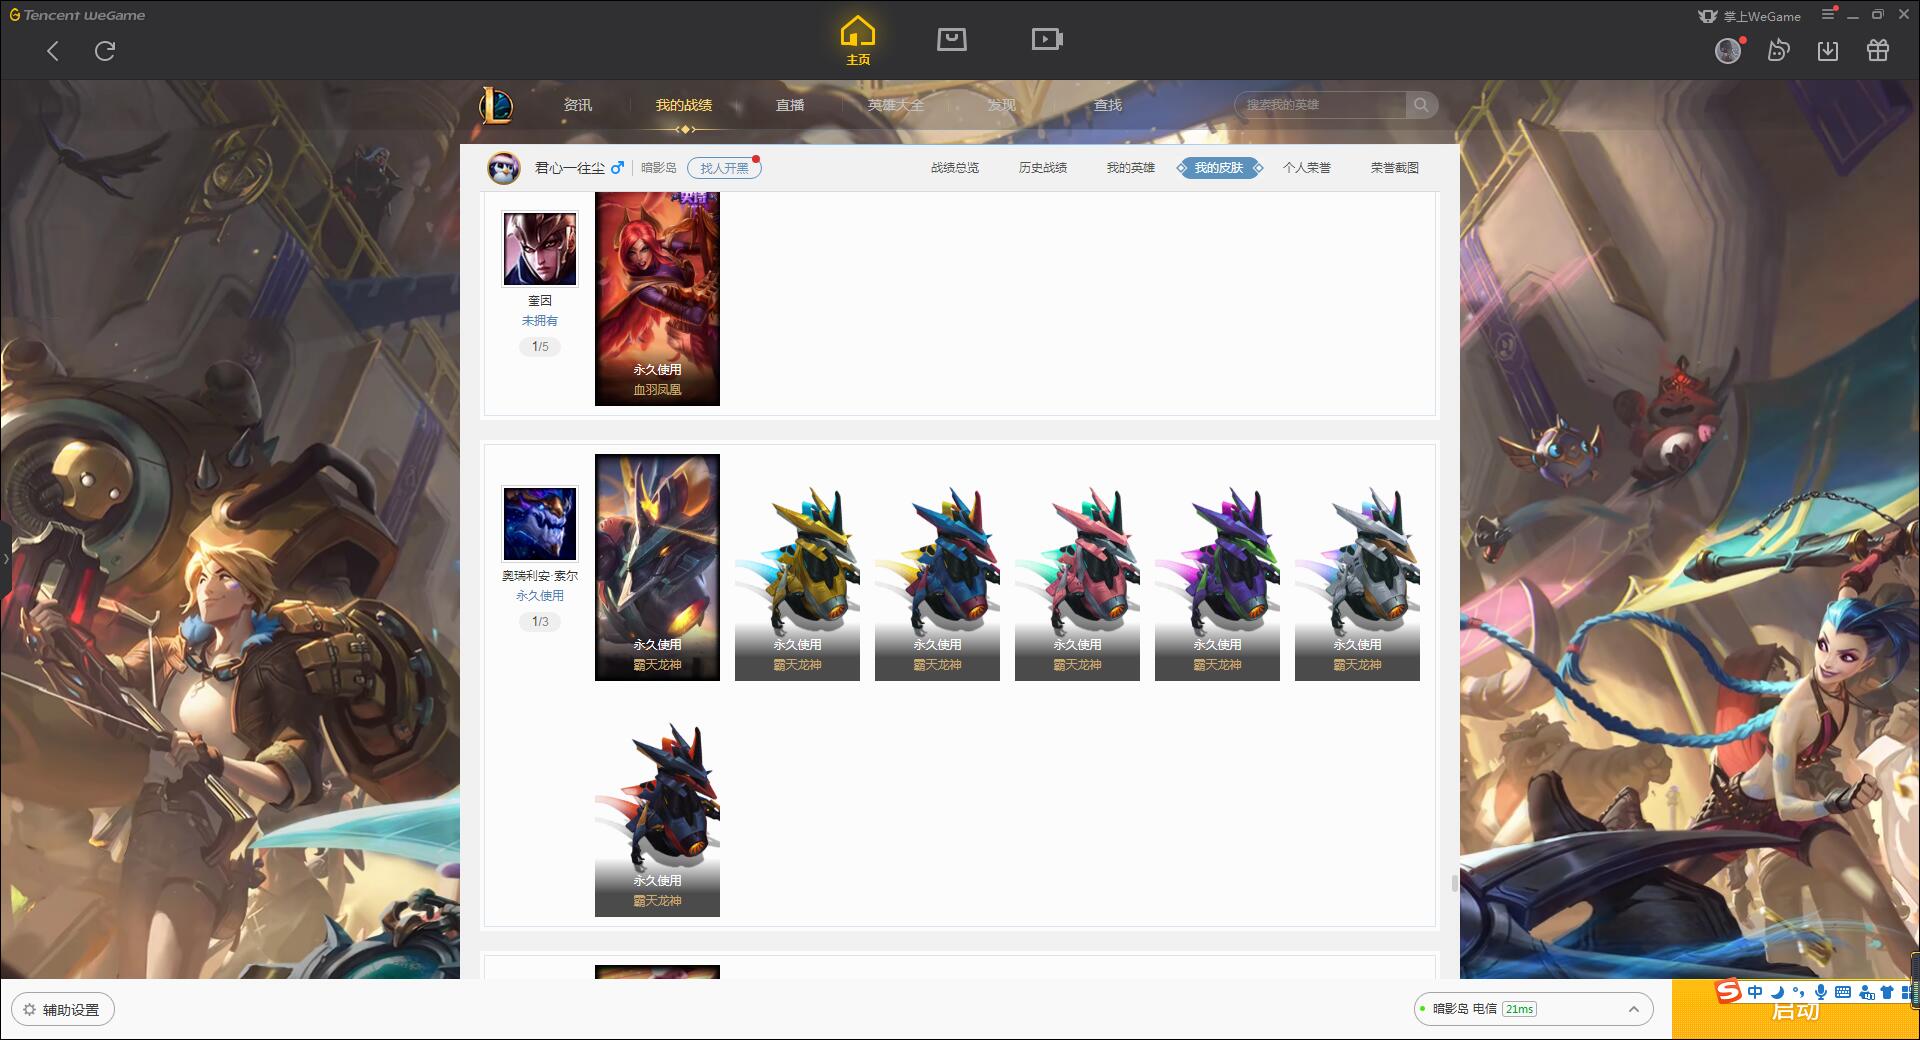
Task: Click the 君心一往尘 username
Action: (569, 168)
